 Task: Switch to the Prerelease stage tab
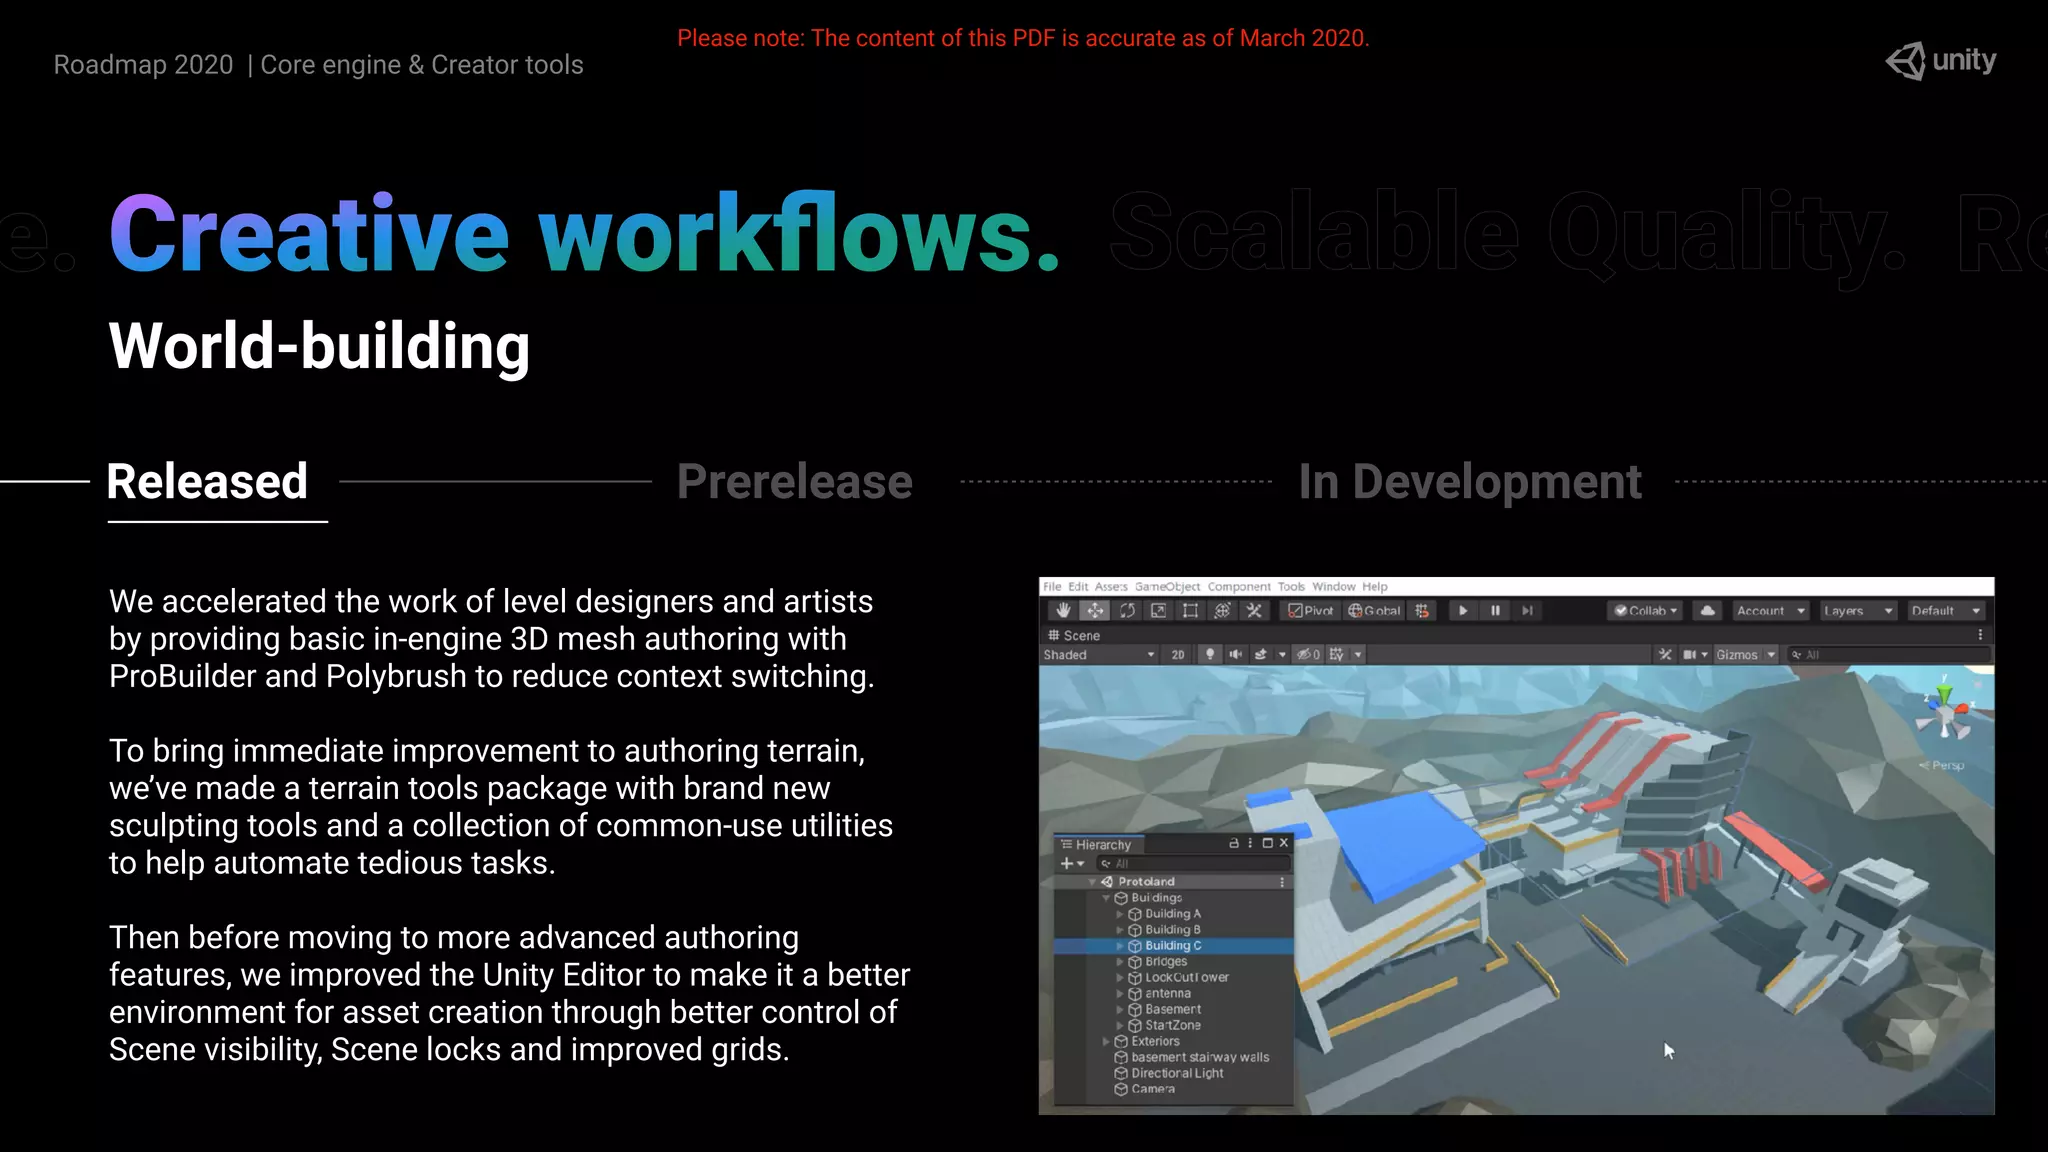[x=794, y=482]
